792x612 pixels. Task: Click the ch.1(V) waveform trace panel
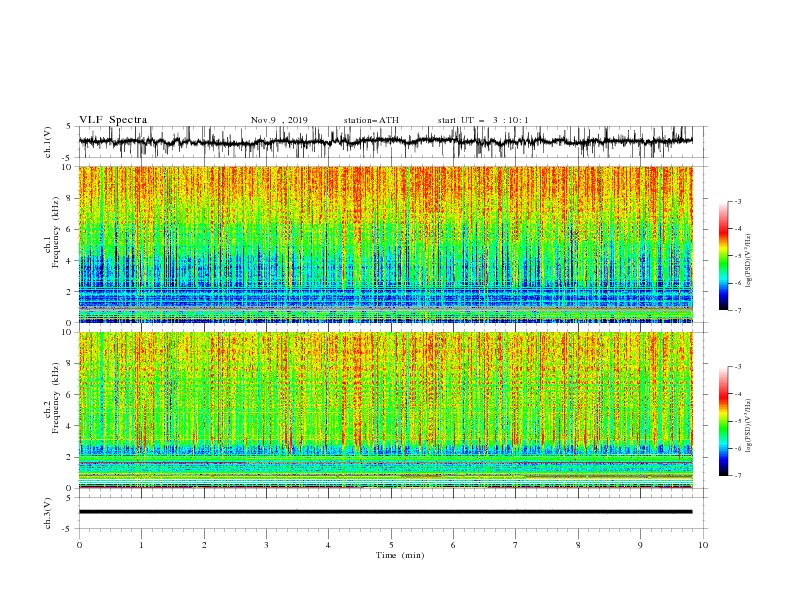click(x=393, y=142)
